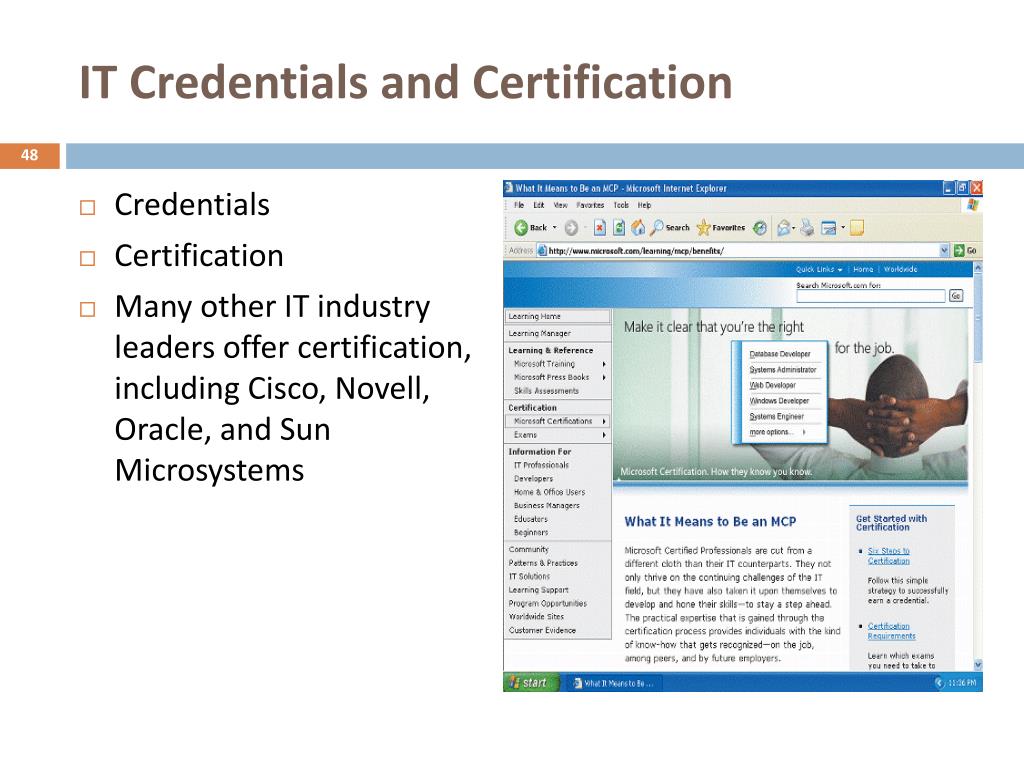Click Developers in the sidebar
Viewport: 1024px width, 768px height.
(533, 479)
